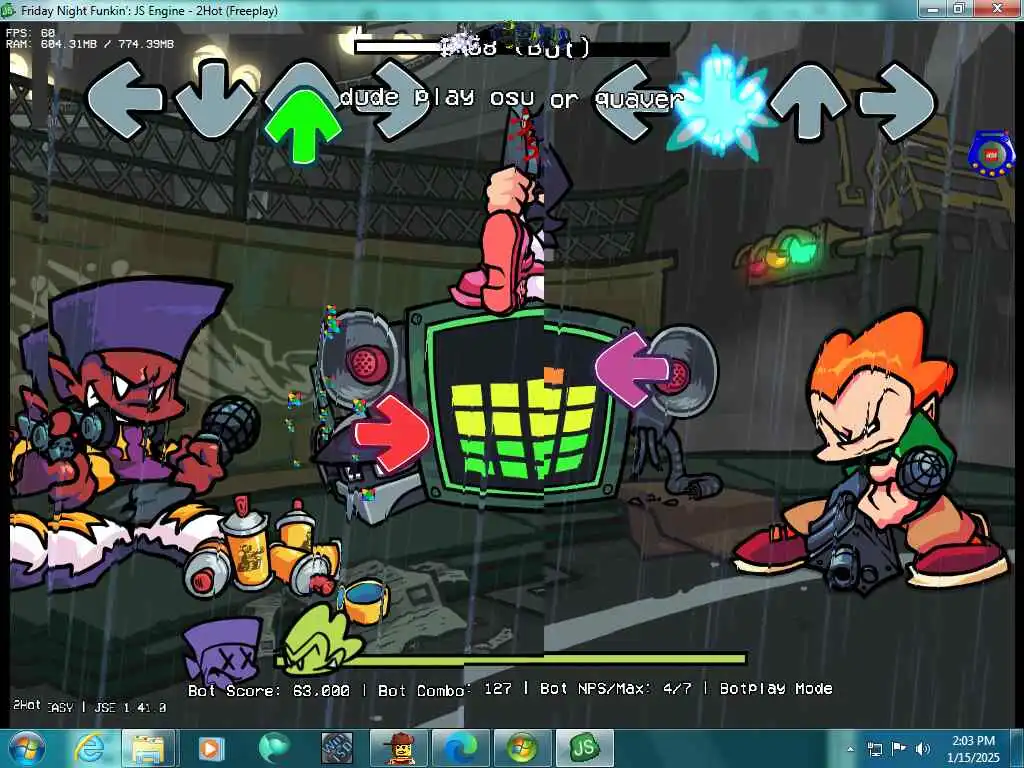
Task: Click the opponent's gray left arrow receptor
Action: 125,98
